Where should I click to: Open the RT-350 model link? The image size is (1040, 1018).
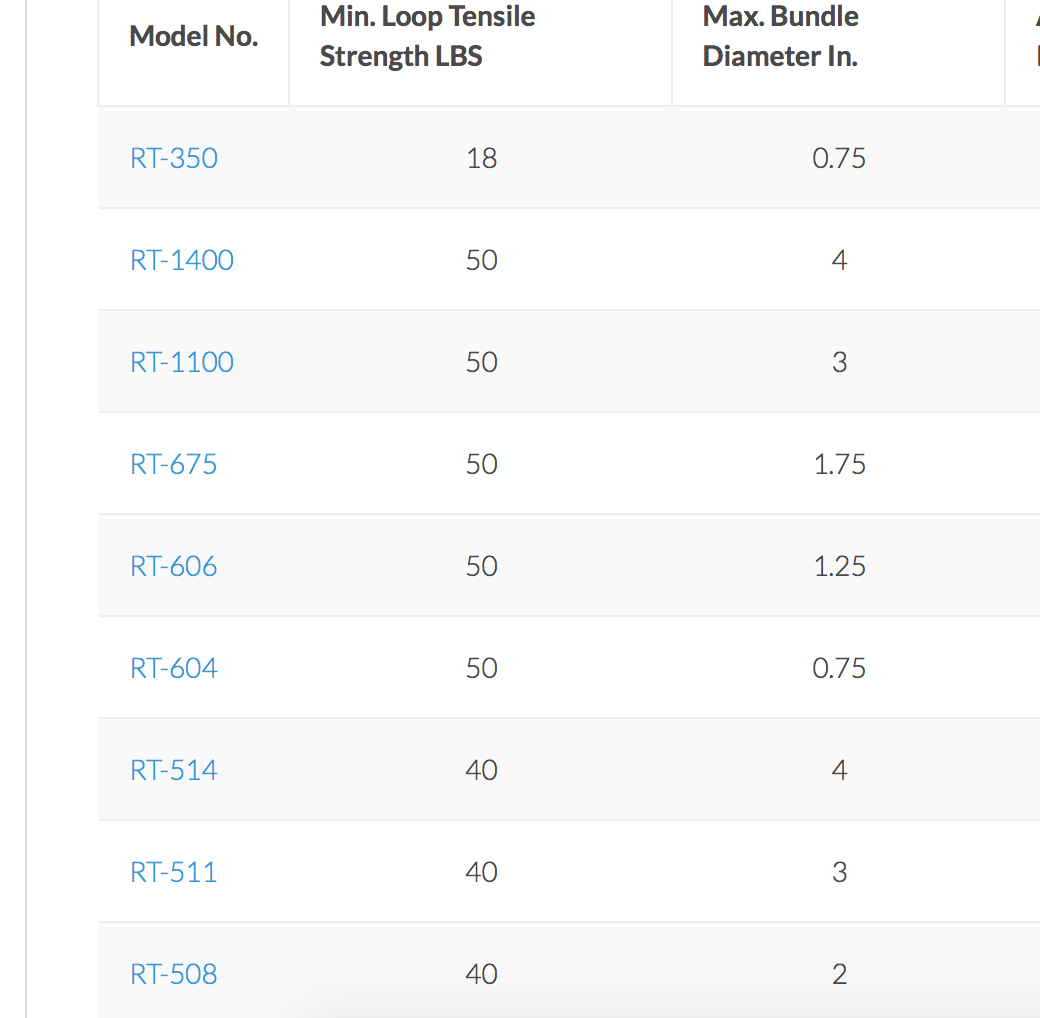point(174,158)
